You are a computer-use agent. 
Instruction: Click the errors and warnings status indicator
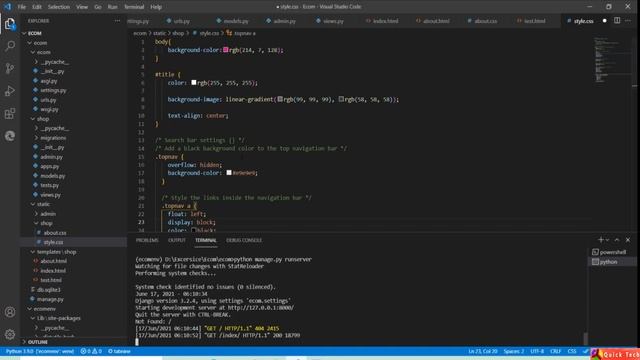pyautogui.click(x=91, y=351)
